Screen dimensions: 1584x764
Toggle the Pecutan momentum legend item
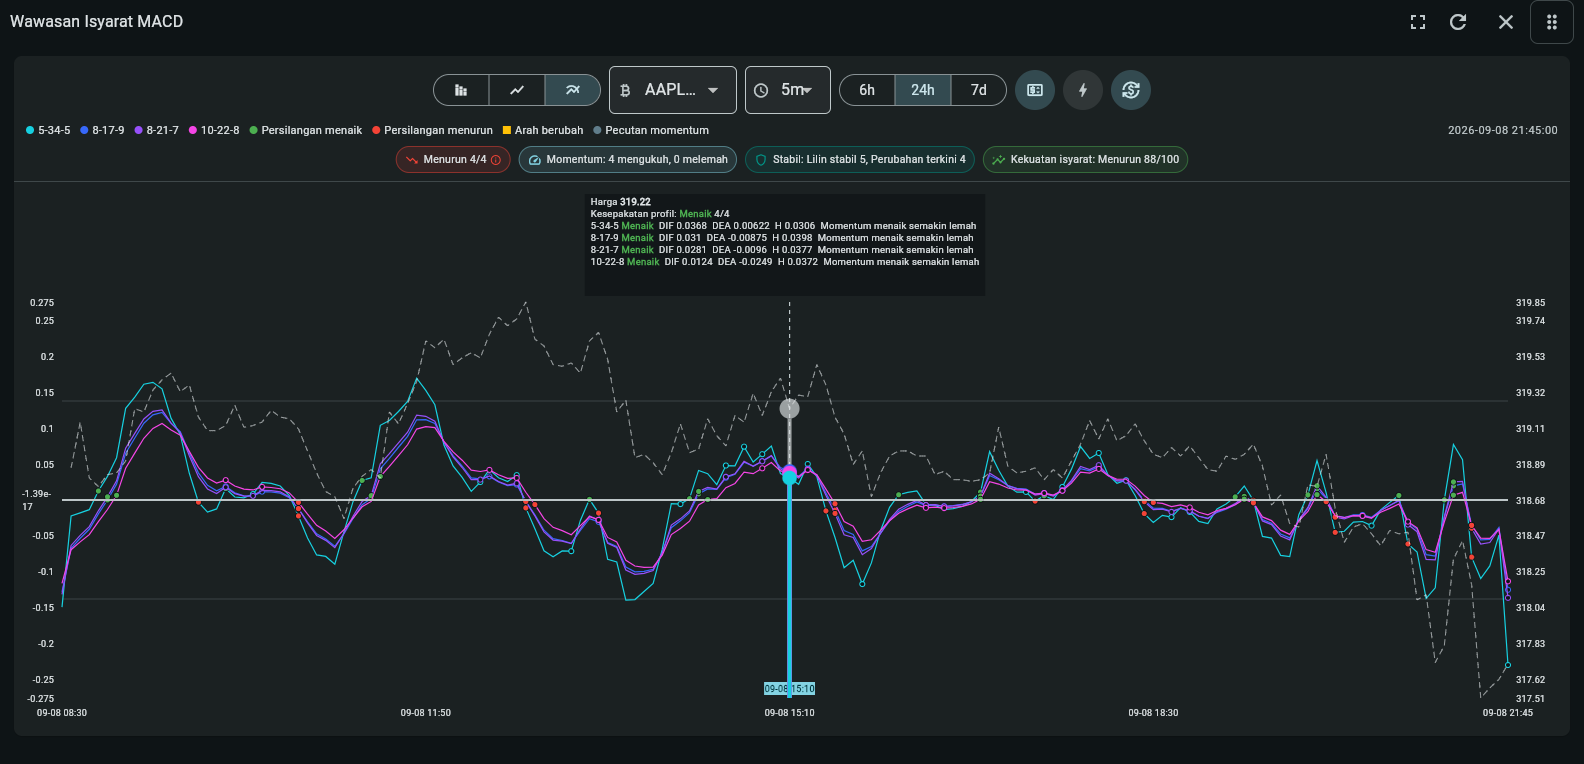651,130
